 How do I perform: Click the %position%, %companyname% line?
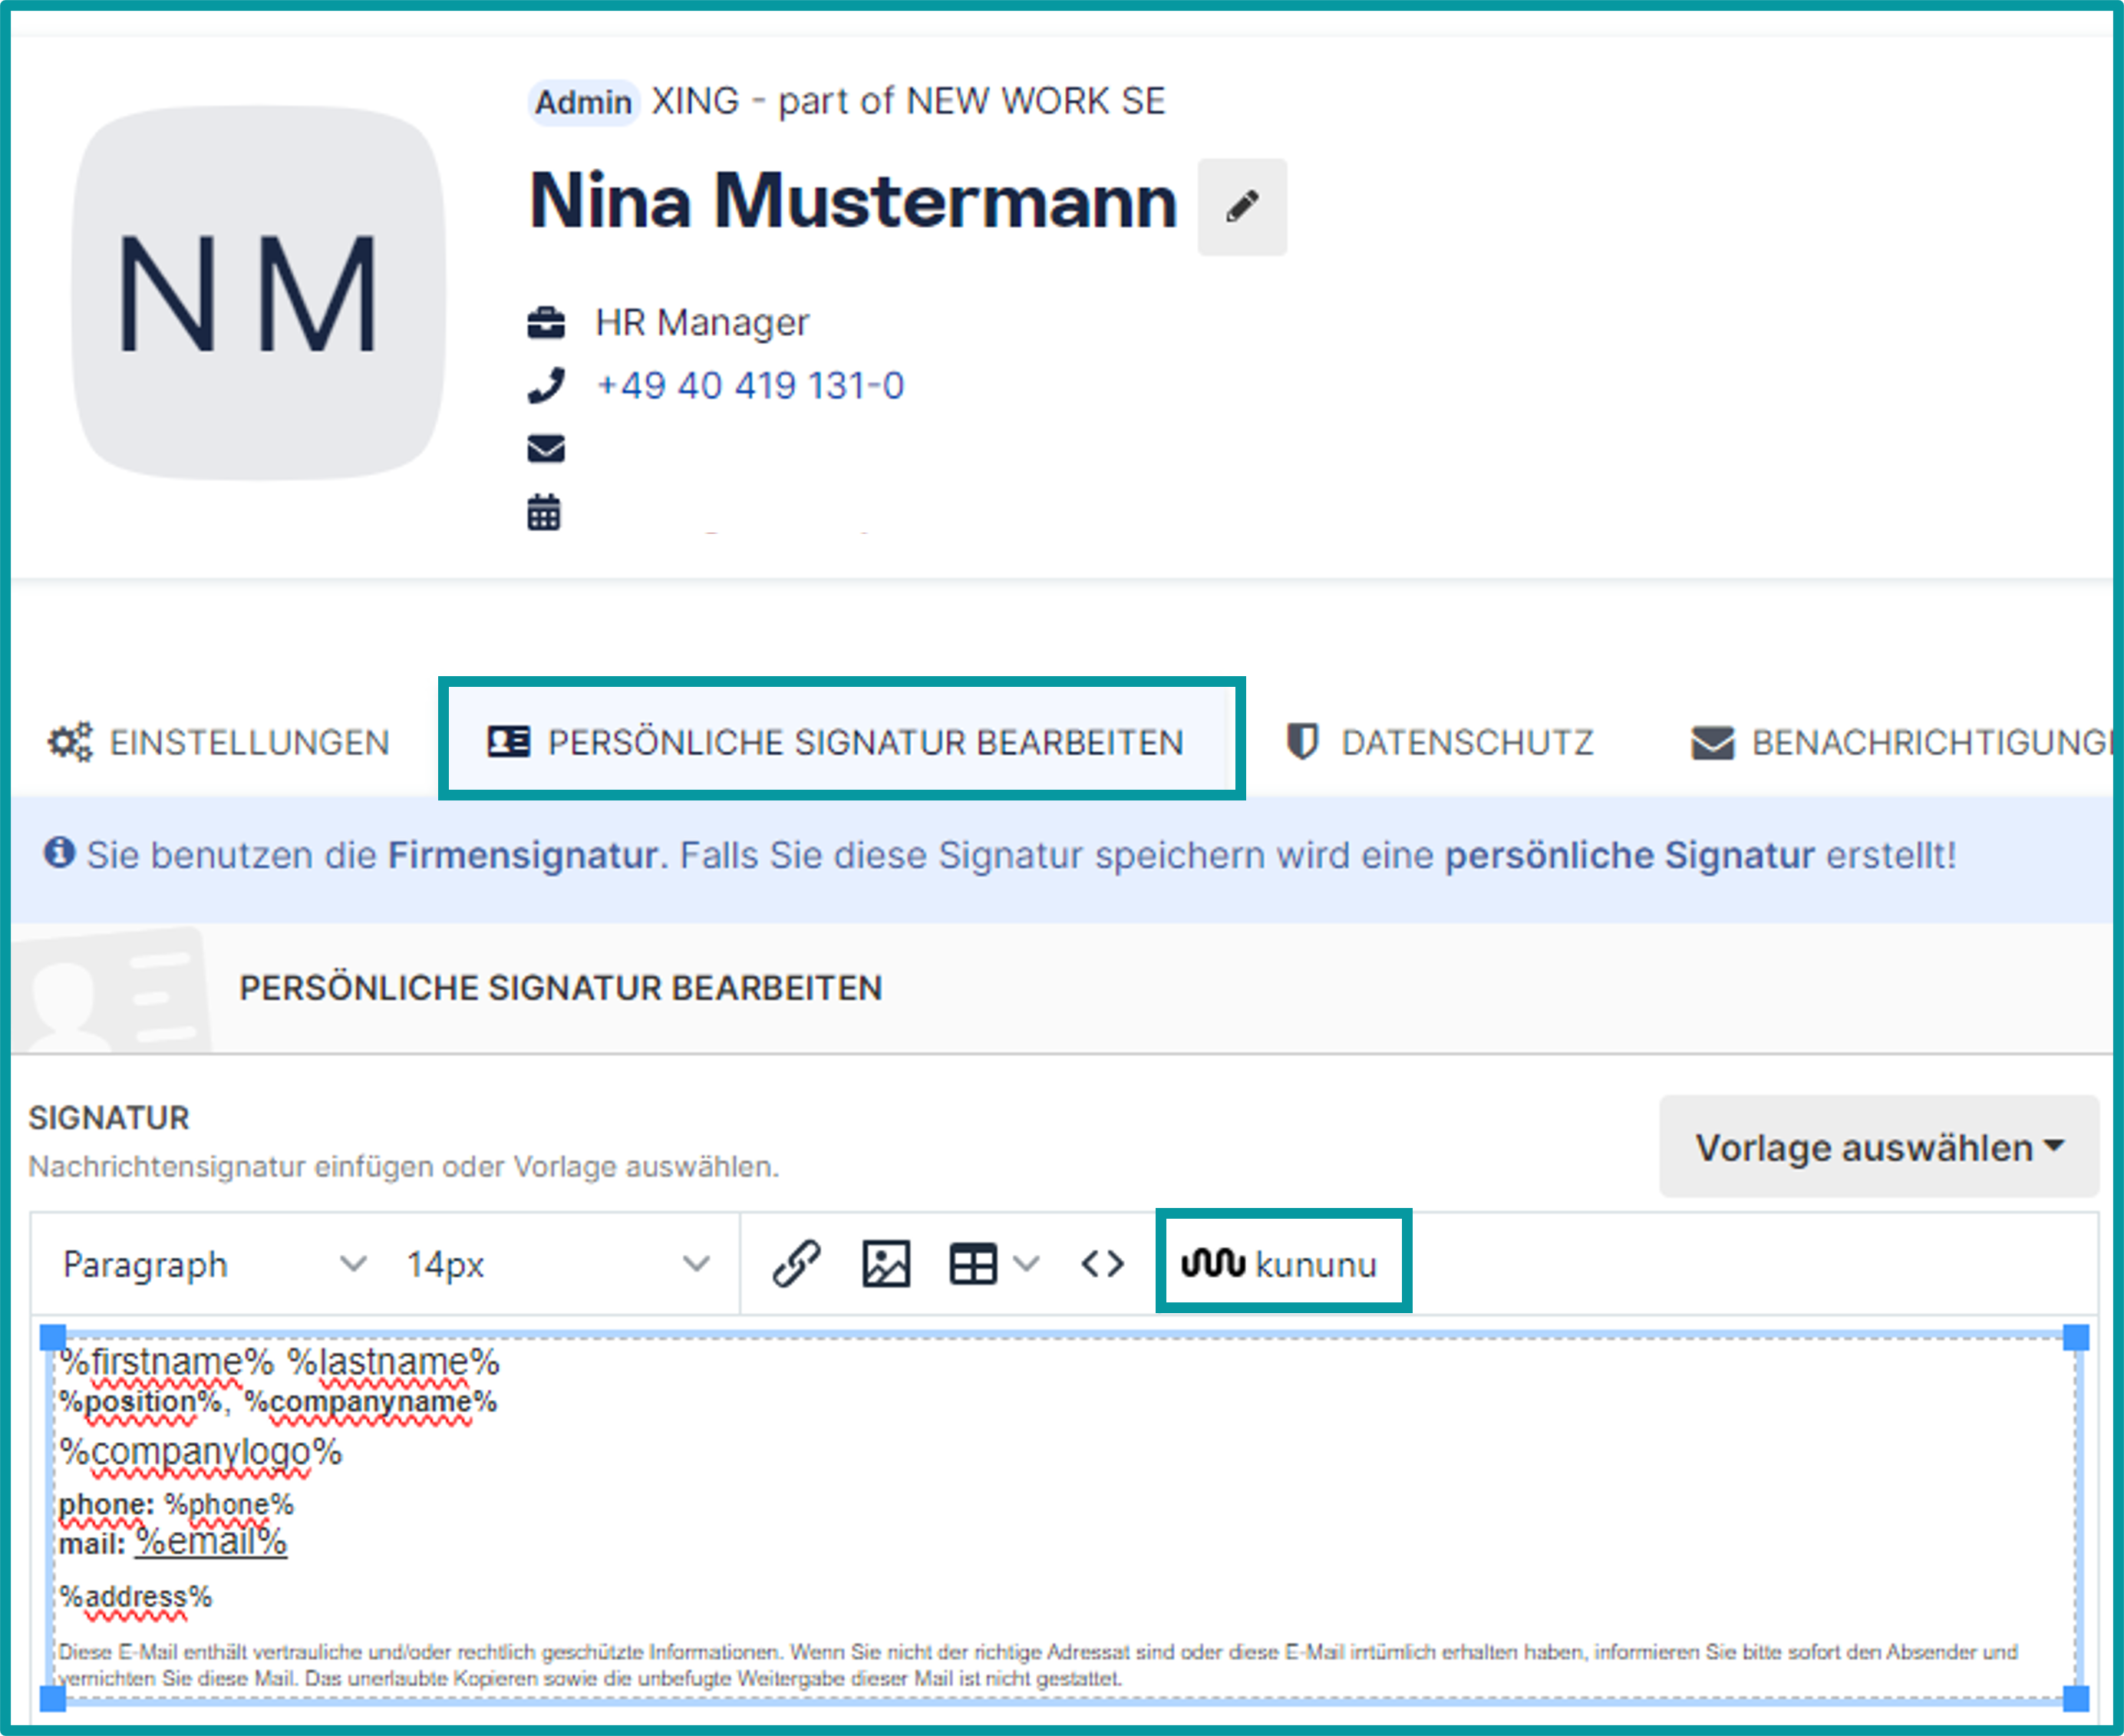point(278,1402)
